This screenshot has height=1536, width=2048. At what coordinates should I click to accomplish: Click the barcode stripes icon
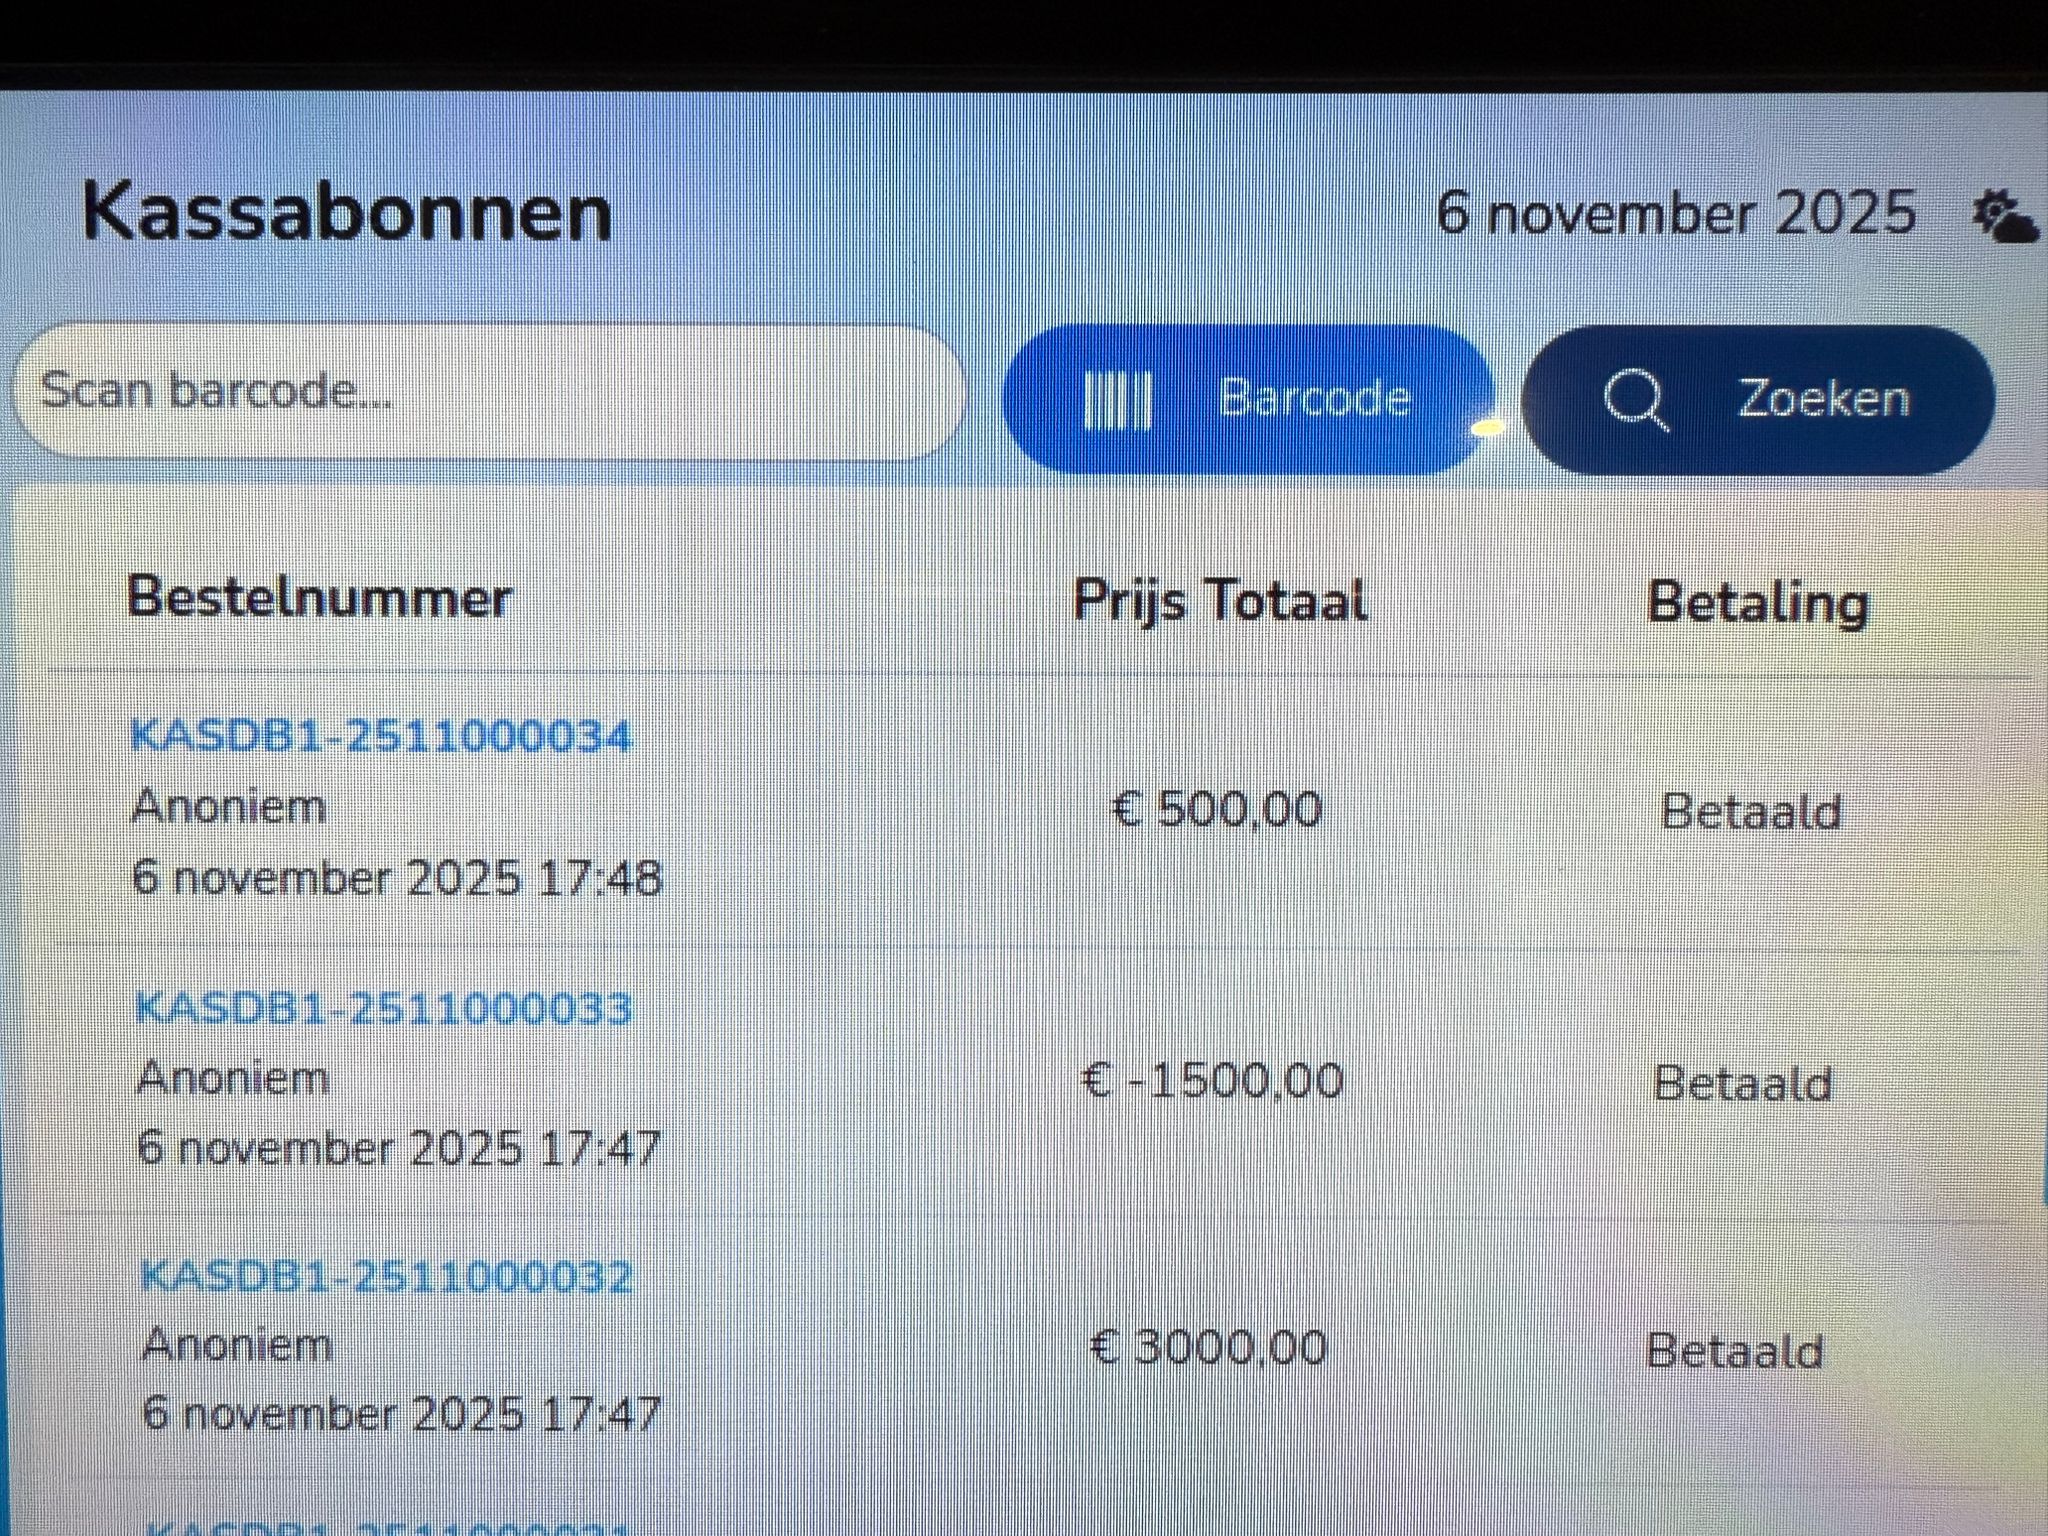point(1118,400)
